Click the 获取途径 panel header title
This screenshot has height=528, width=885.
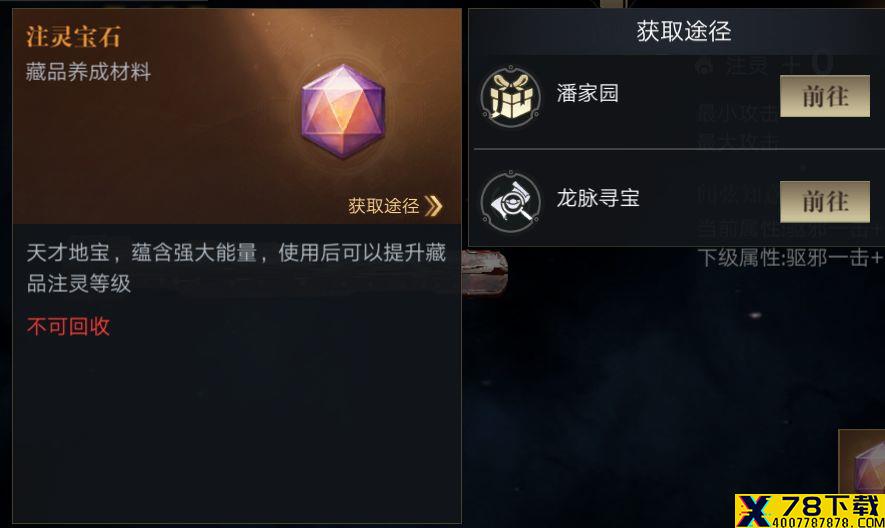pos(684,31)
